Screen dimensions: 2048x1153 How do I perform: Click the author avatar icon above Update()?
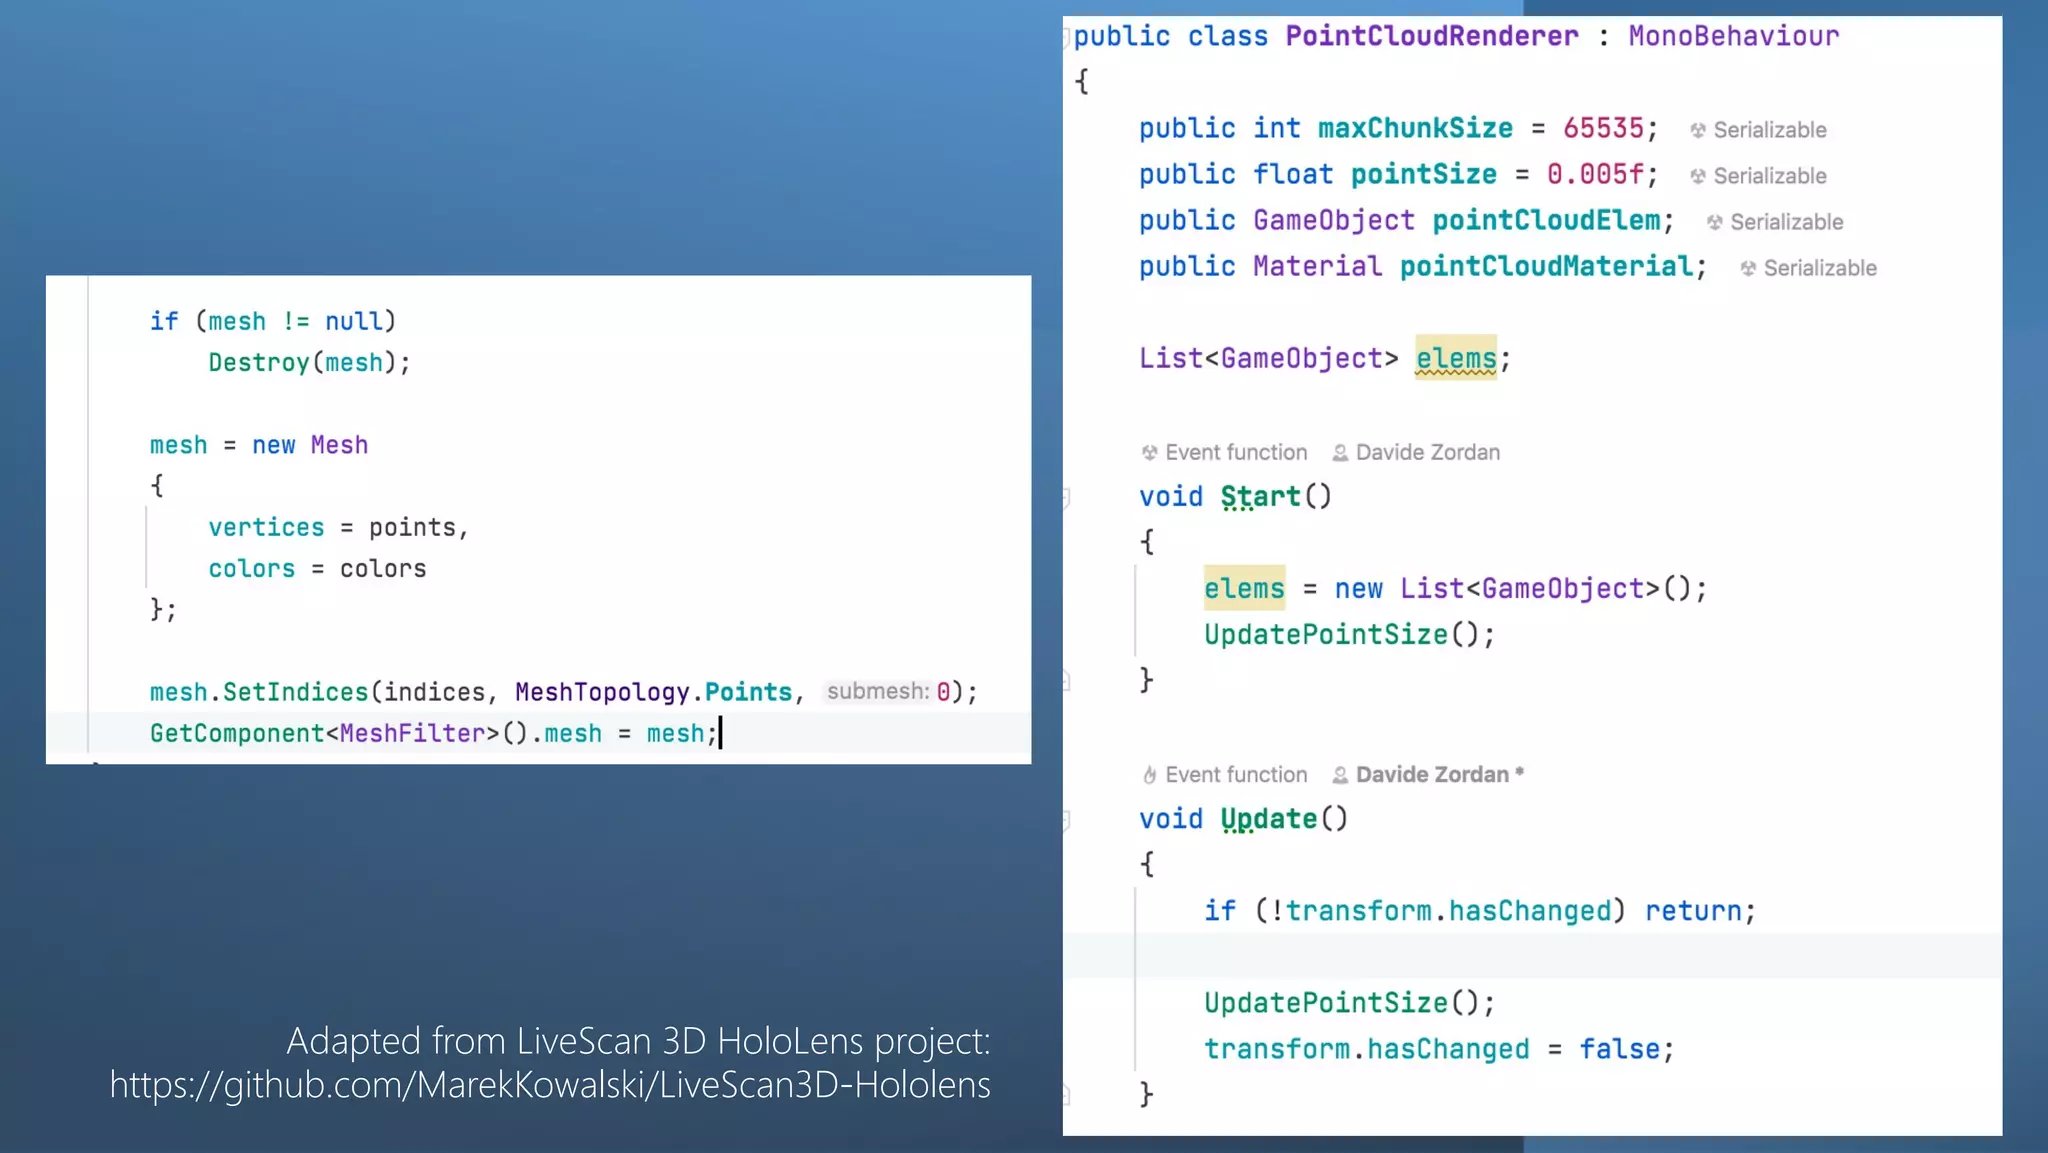(1340, 775)
